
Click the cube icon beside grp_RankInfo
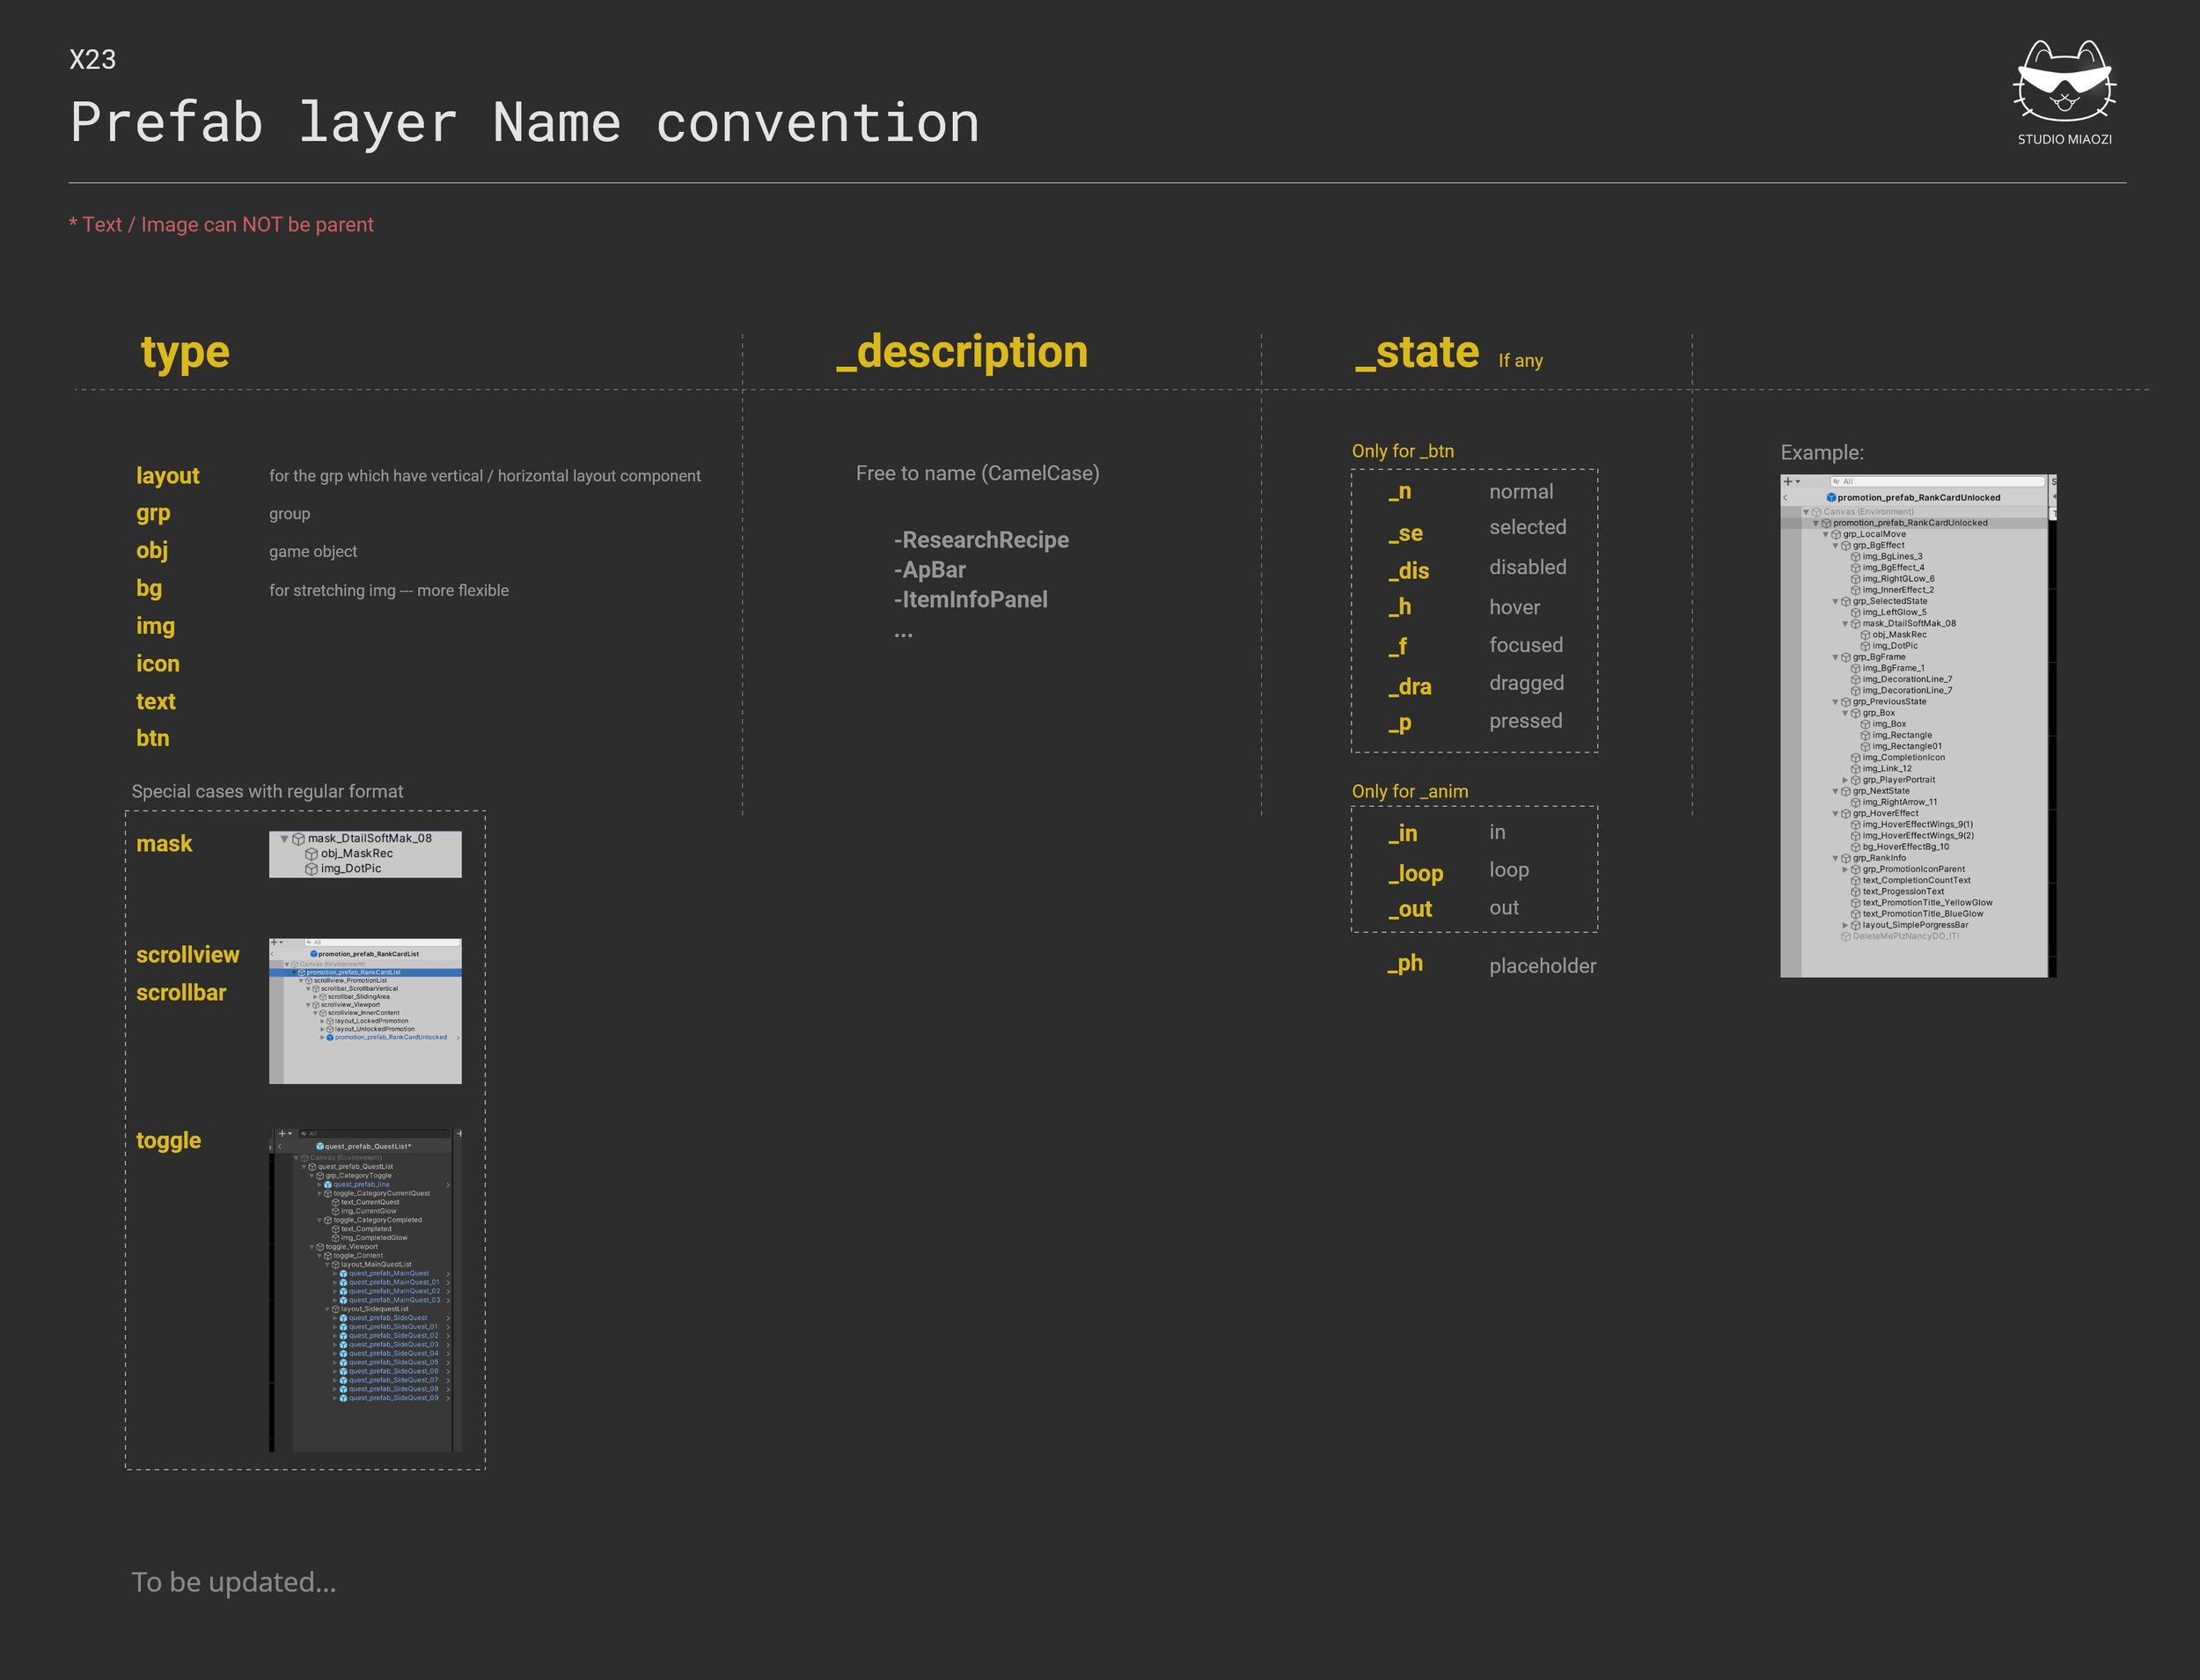(1846, 859)
